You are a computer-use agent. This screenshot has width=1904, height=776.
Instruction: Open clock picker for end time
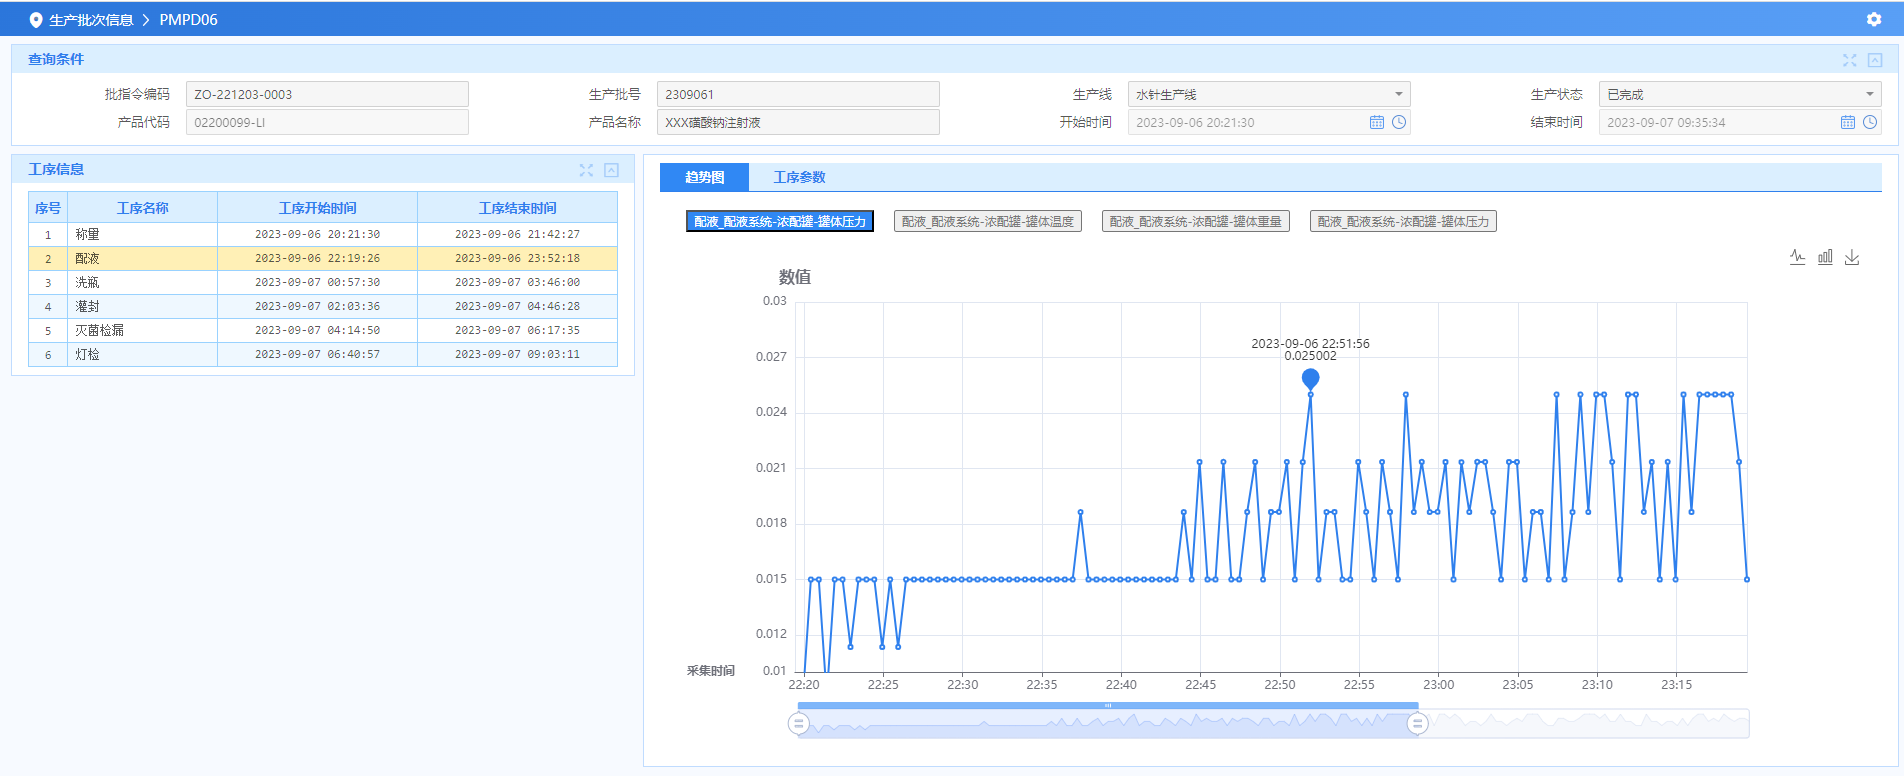coord(1870,122)
